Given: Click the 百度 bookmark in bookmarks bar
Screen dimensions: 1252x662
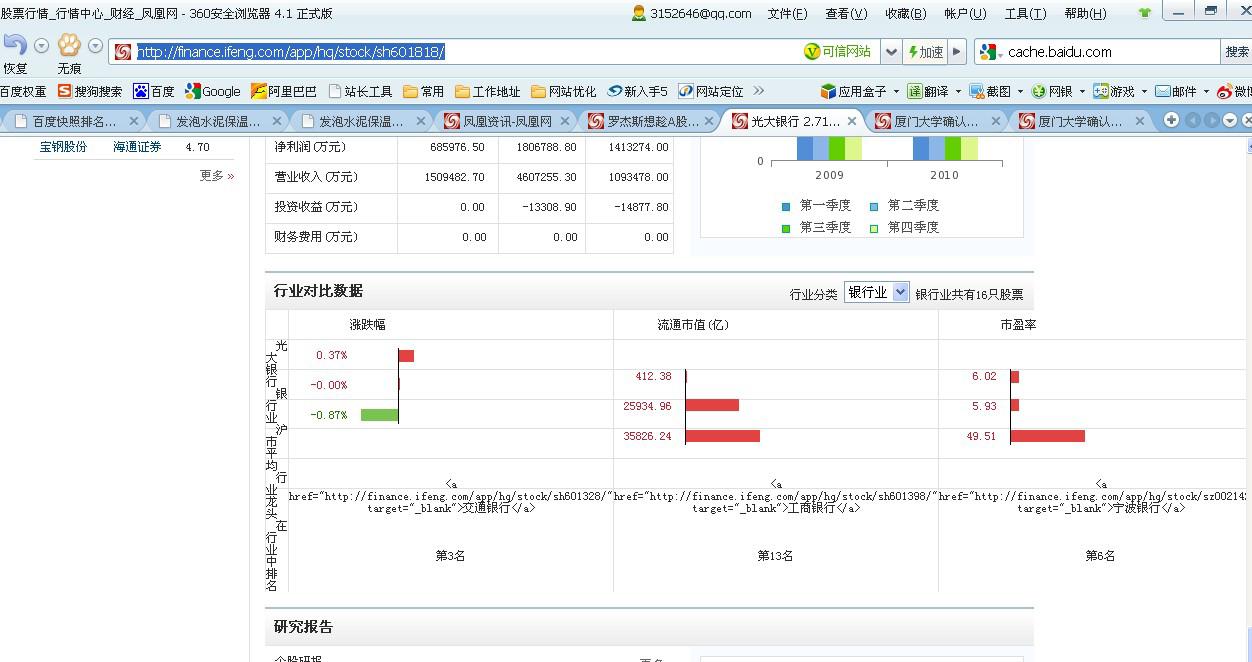Looking at the screenshot, I should click(154, 91).
